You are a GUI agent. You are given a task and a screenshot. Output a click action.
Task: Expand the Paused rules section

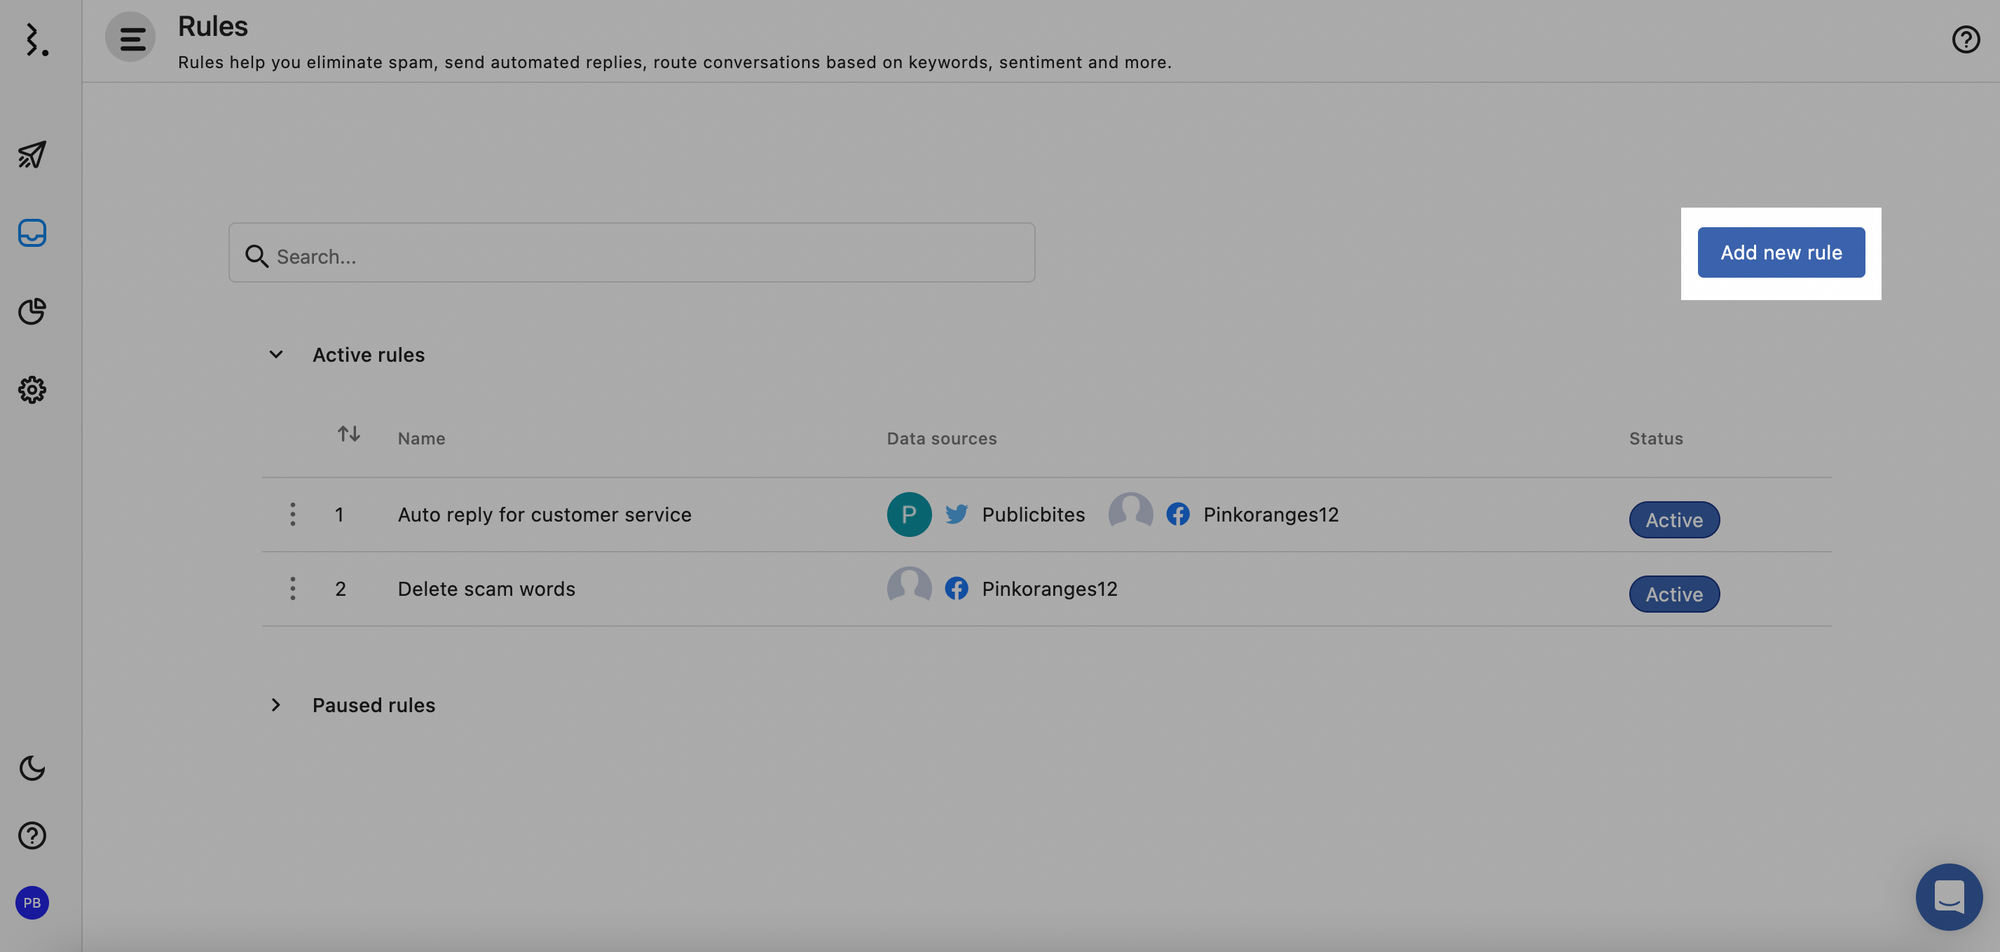tap(276, 705)
